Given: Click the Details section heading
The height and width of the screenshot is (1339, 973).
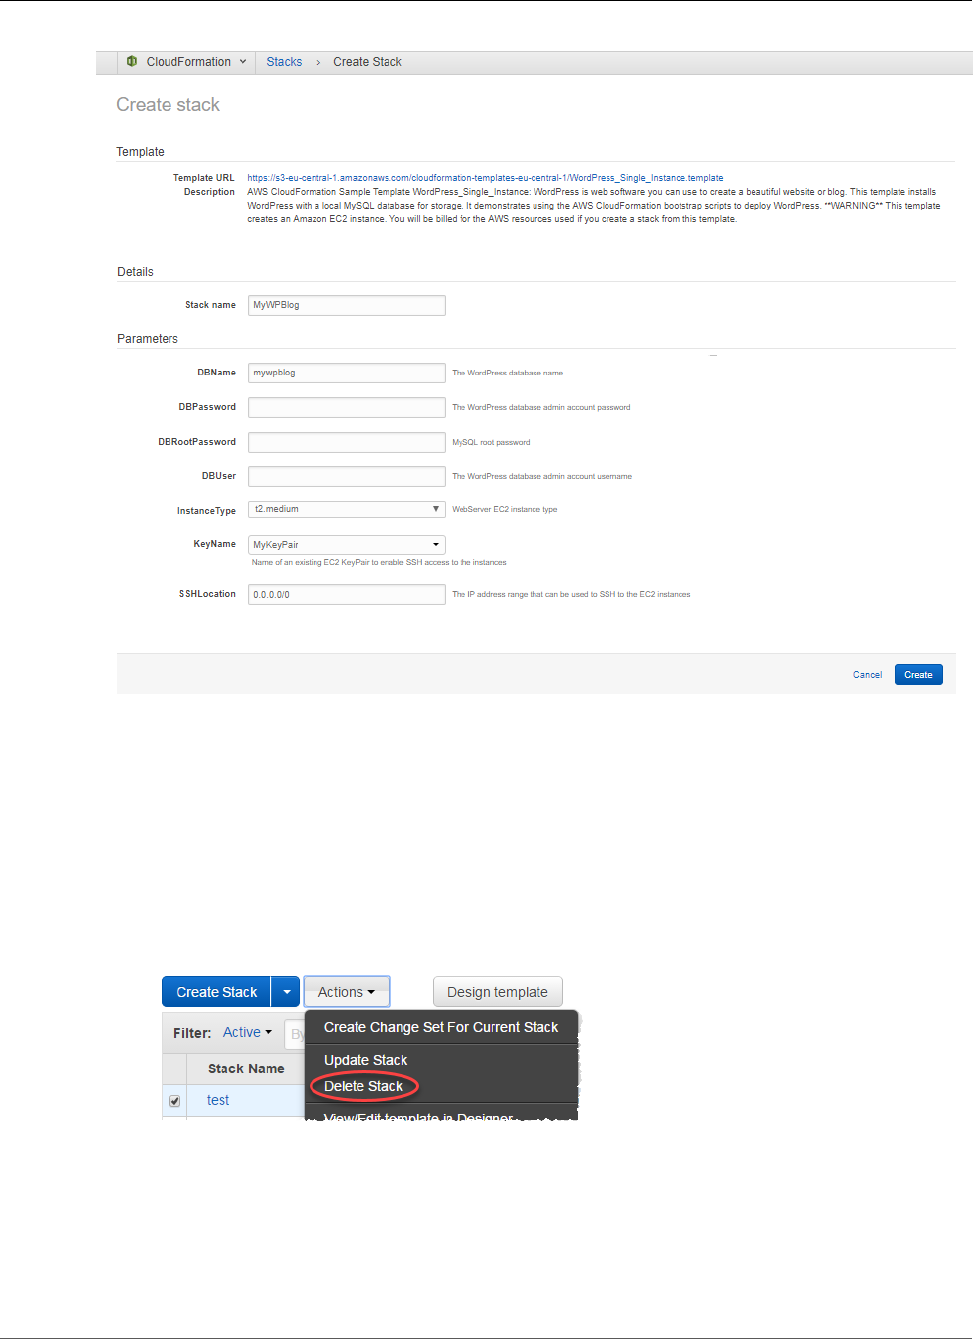Looking at the screenshot, I should 135,272.
